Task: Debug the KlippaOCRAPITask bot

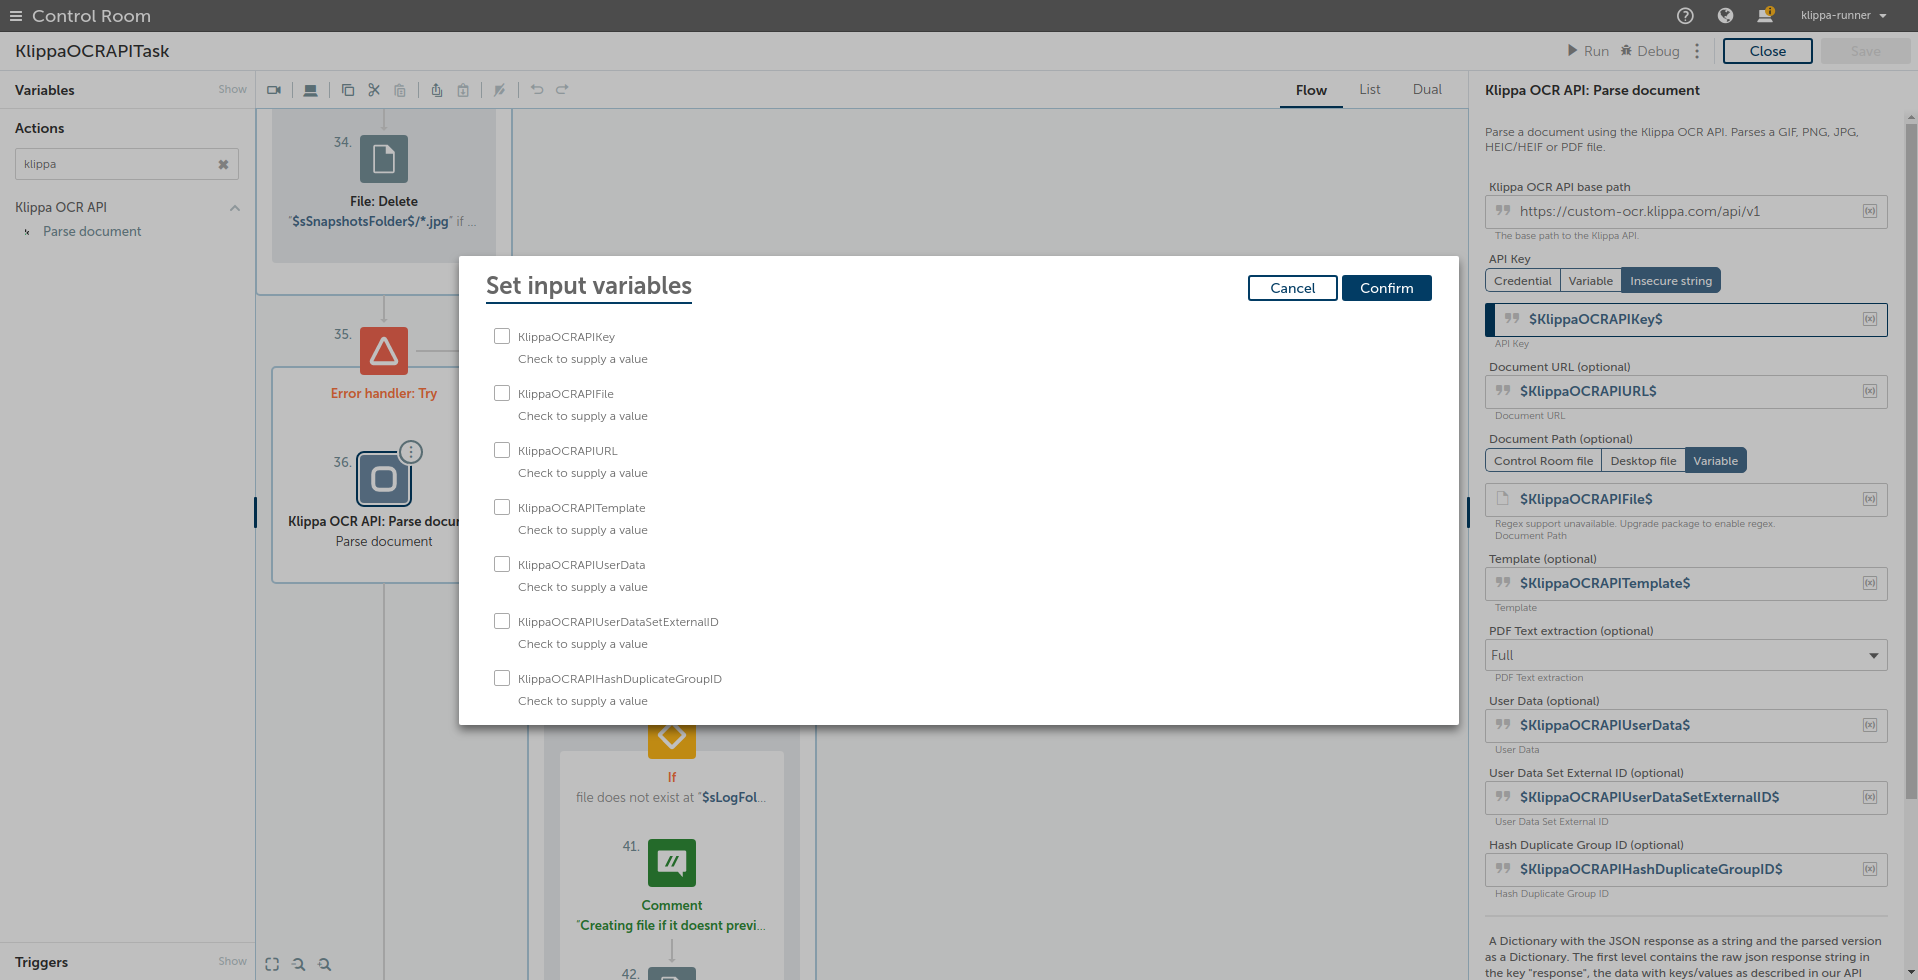Action: click(x=1650, y=51)
